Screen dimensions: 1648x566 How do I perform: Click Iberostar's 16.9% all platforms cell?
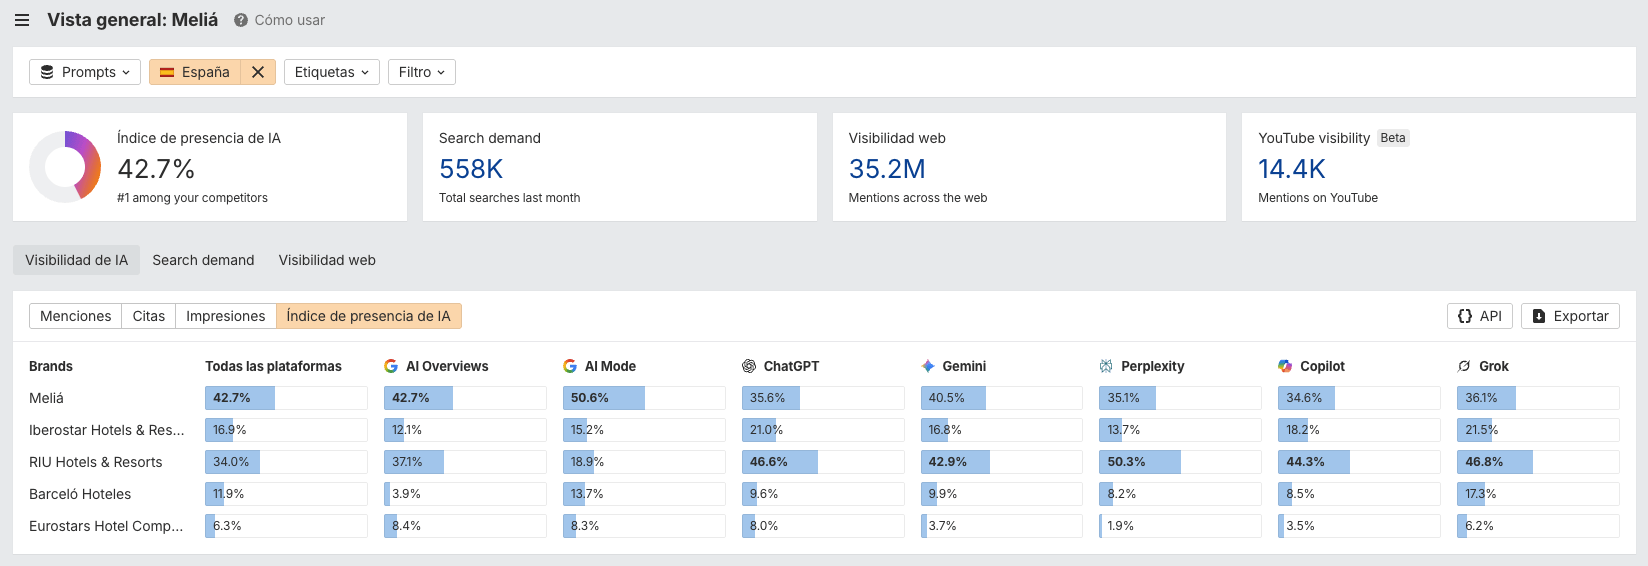click(x=286, y=430)
